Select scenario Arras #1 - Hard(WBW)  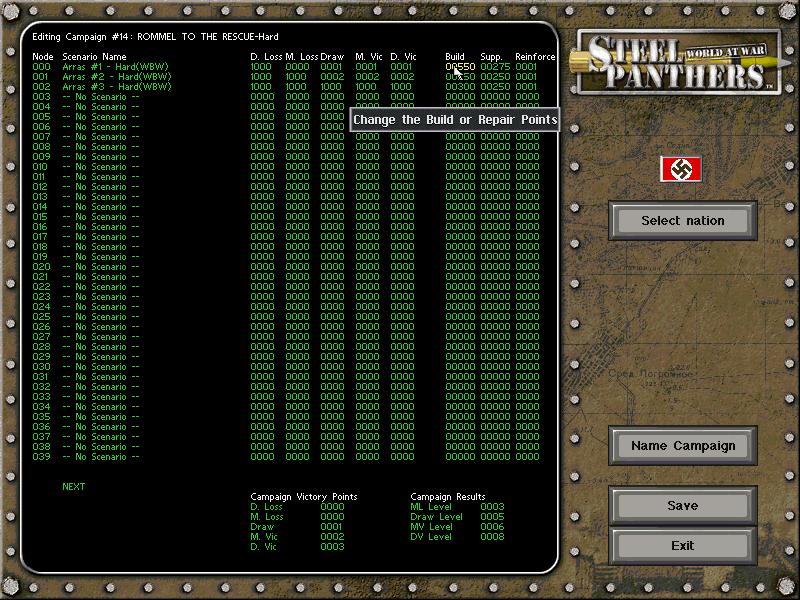(115, 67)
